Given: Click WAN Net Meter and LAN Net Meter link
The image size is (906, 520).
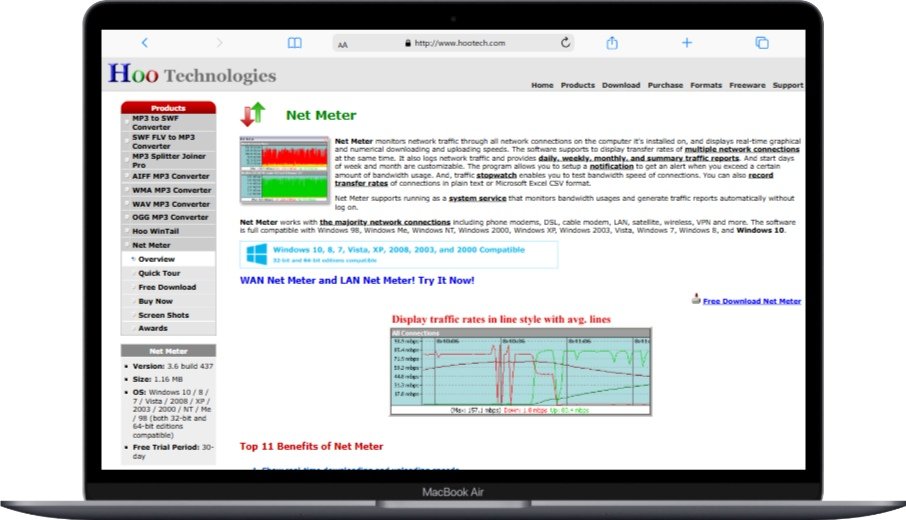Looking at the screenshot, I should click(x=357, y=280).
